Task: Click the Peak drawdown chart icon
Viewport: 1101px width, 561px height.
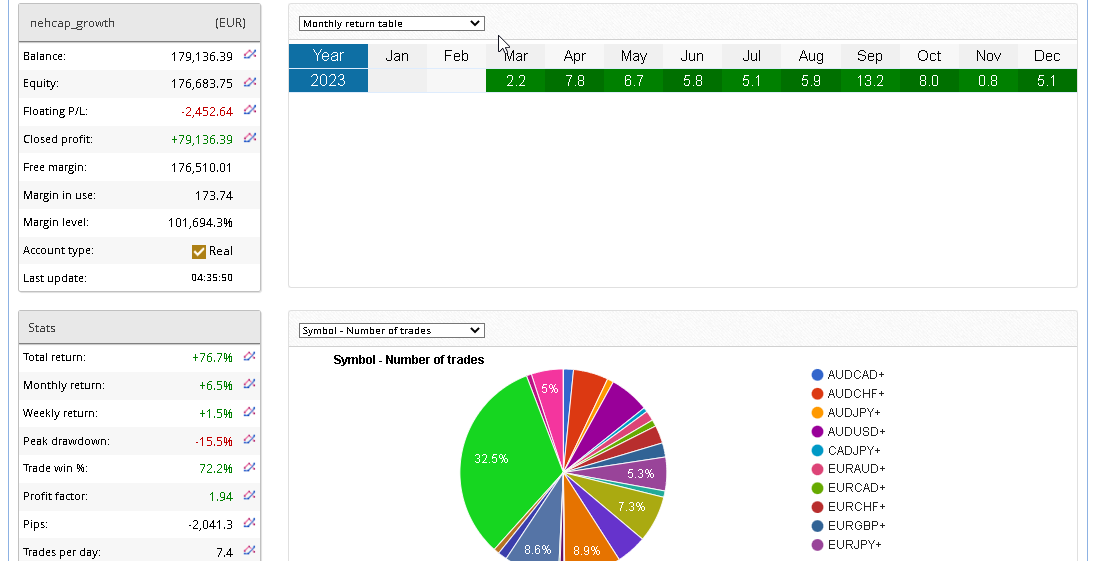Action: point(250,440)
